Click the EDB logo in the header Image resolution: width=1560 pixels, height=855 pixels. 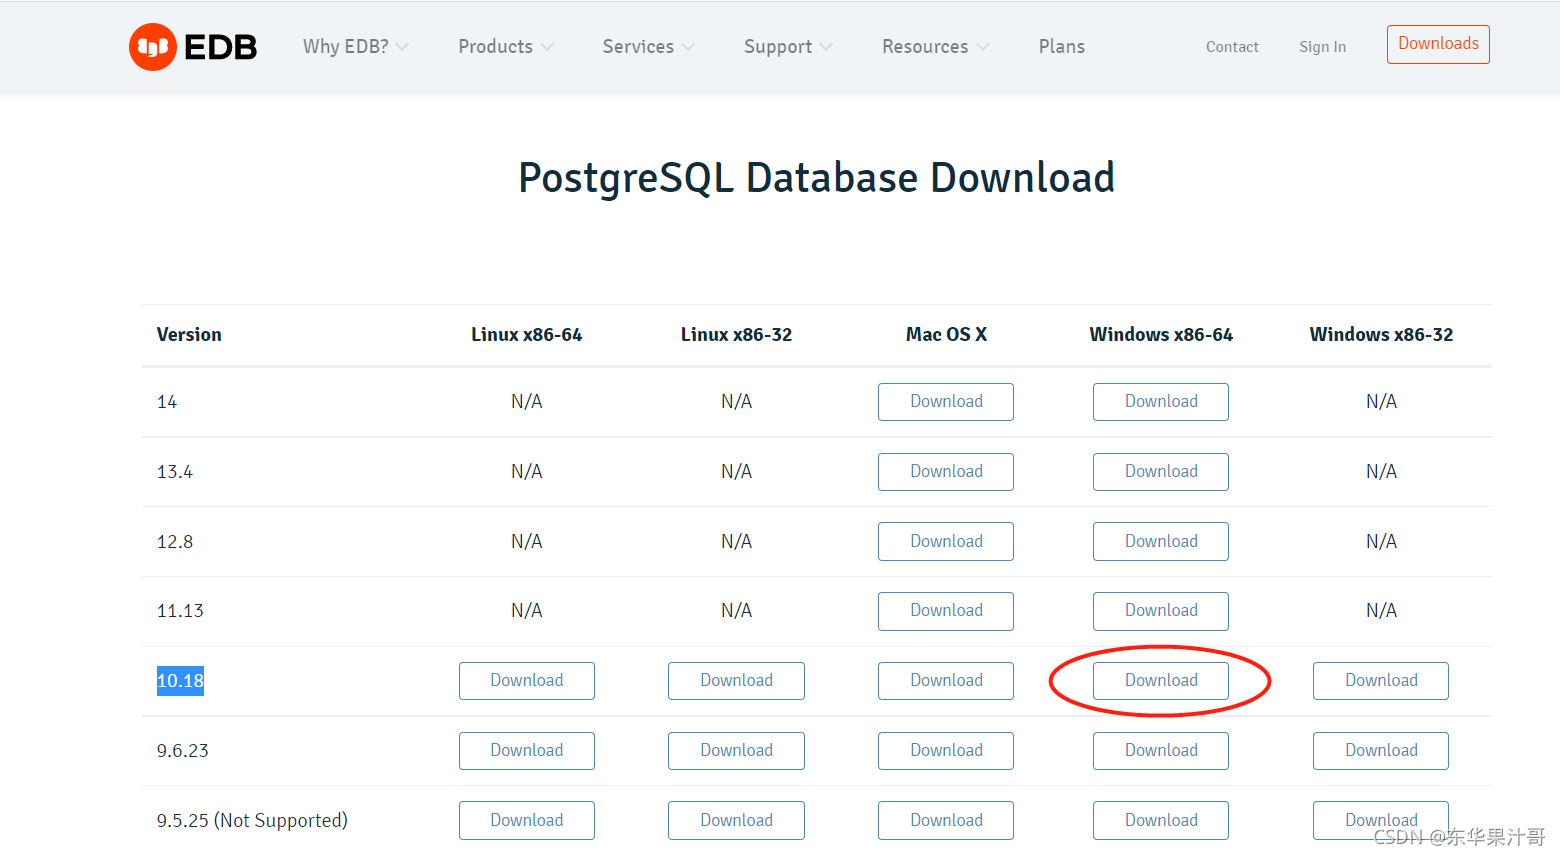click(x=192, y=46)
